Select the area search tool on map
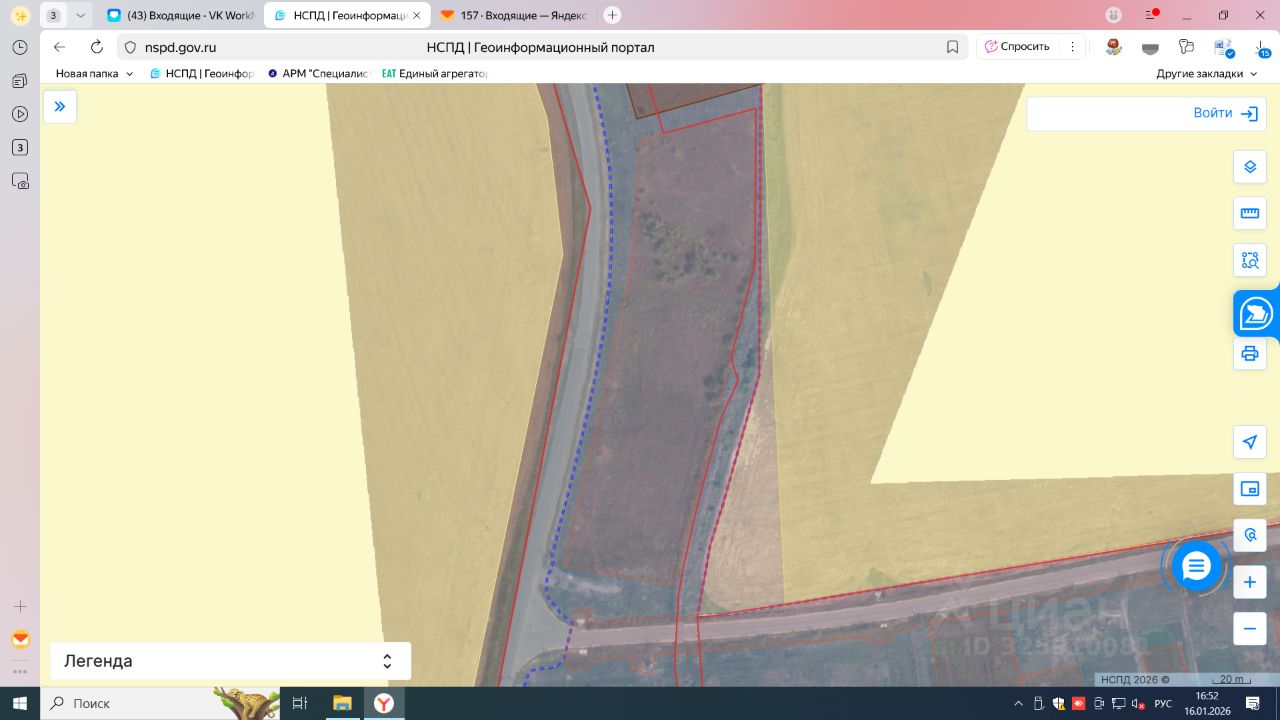This screenshot has height=720, width=1280. (x=1250, y=261)
